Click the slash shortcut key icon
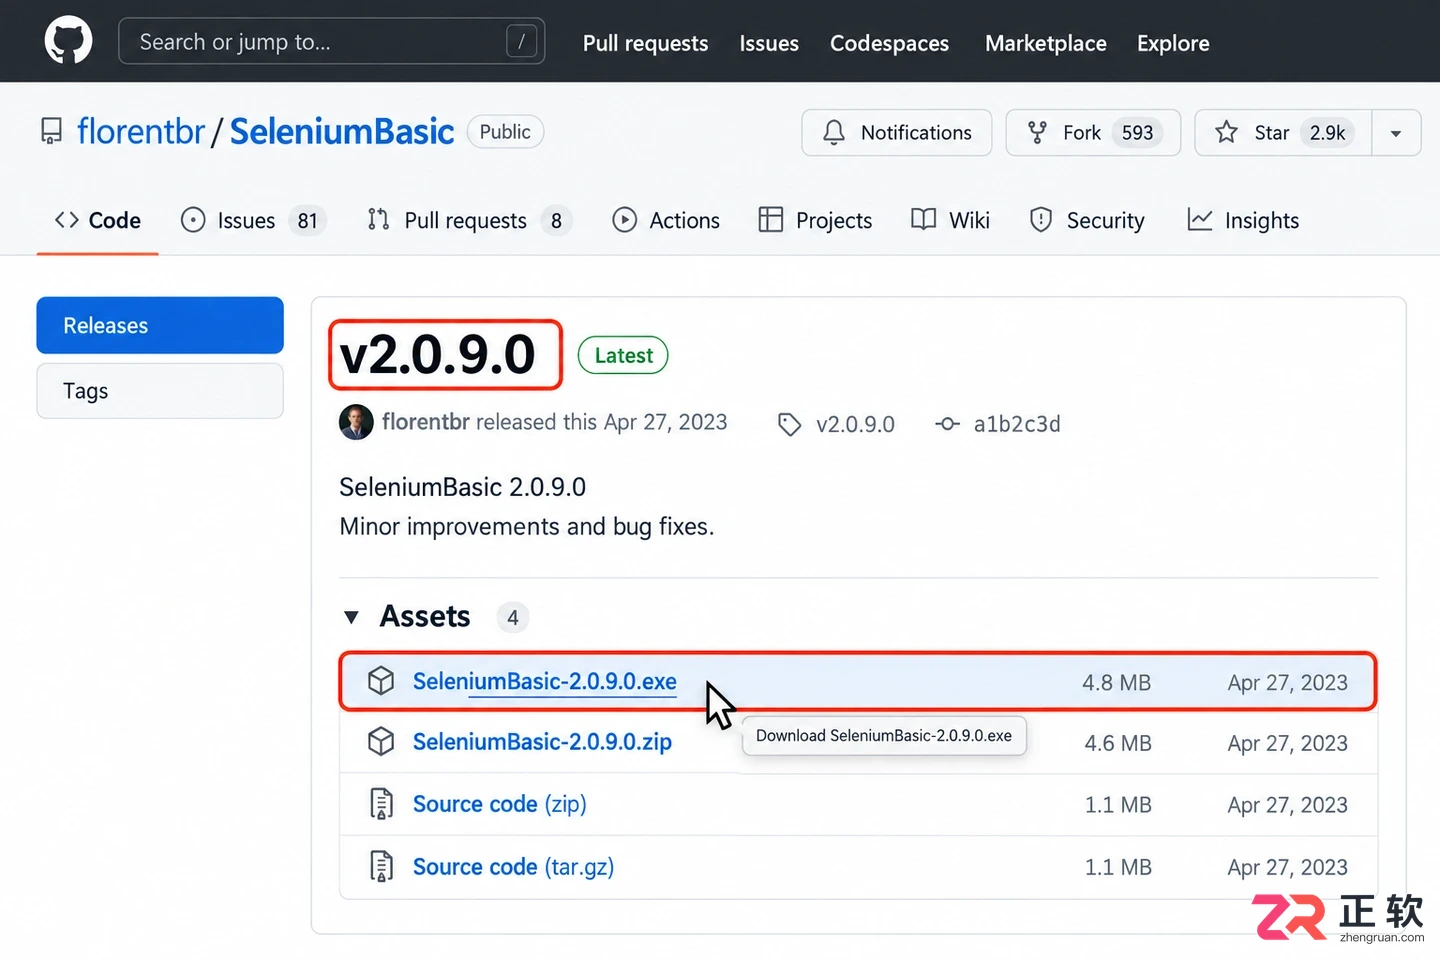Image resolution: width=1440 pixels, height=960 pixels. tap(521, 41)
